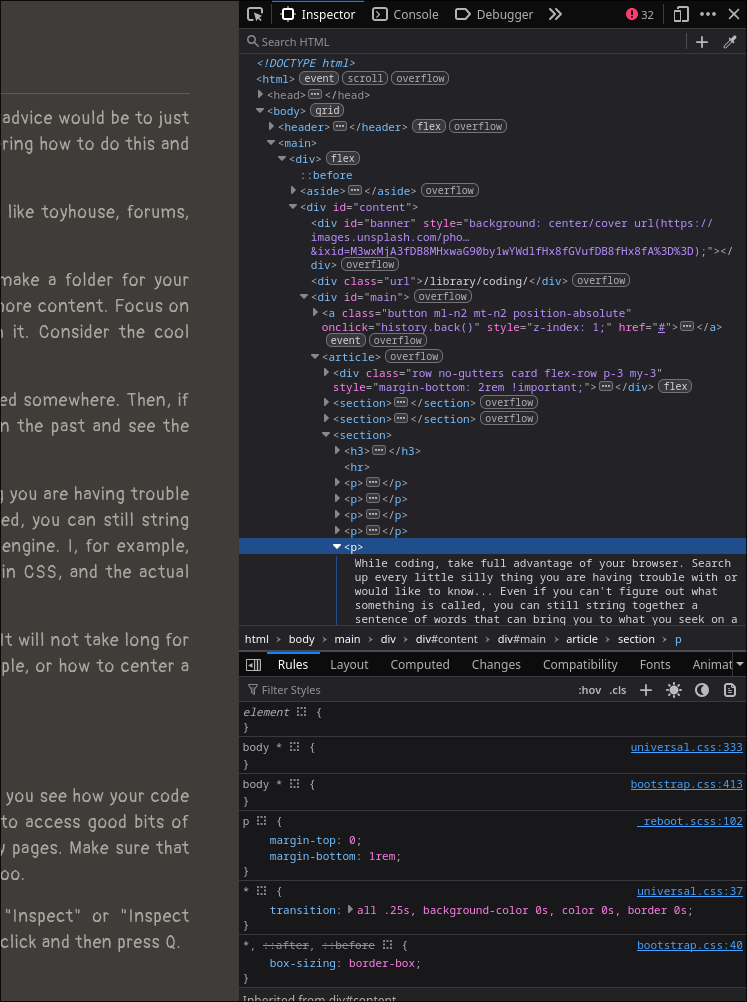Open the DevTools three-dot options menu
The image size is (747, 1002).
coord(708,14)
